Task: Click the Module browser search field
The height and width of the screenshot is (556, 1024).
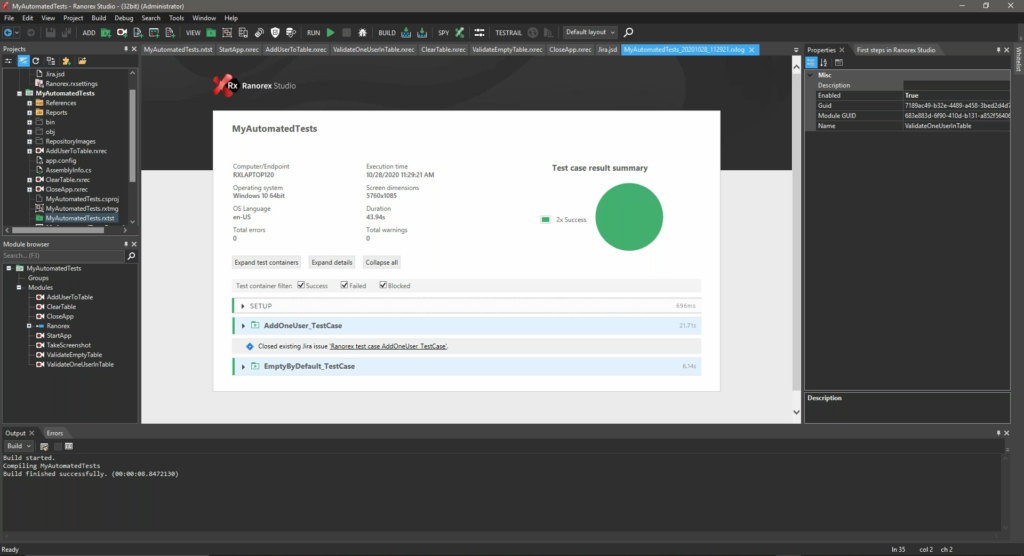Action: (x=63, y=255)
